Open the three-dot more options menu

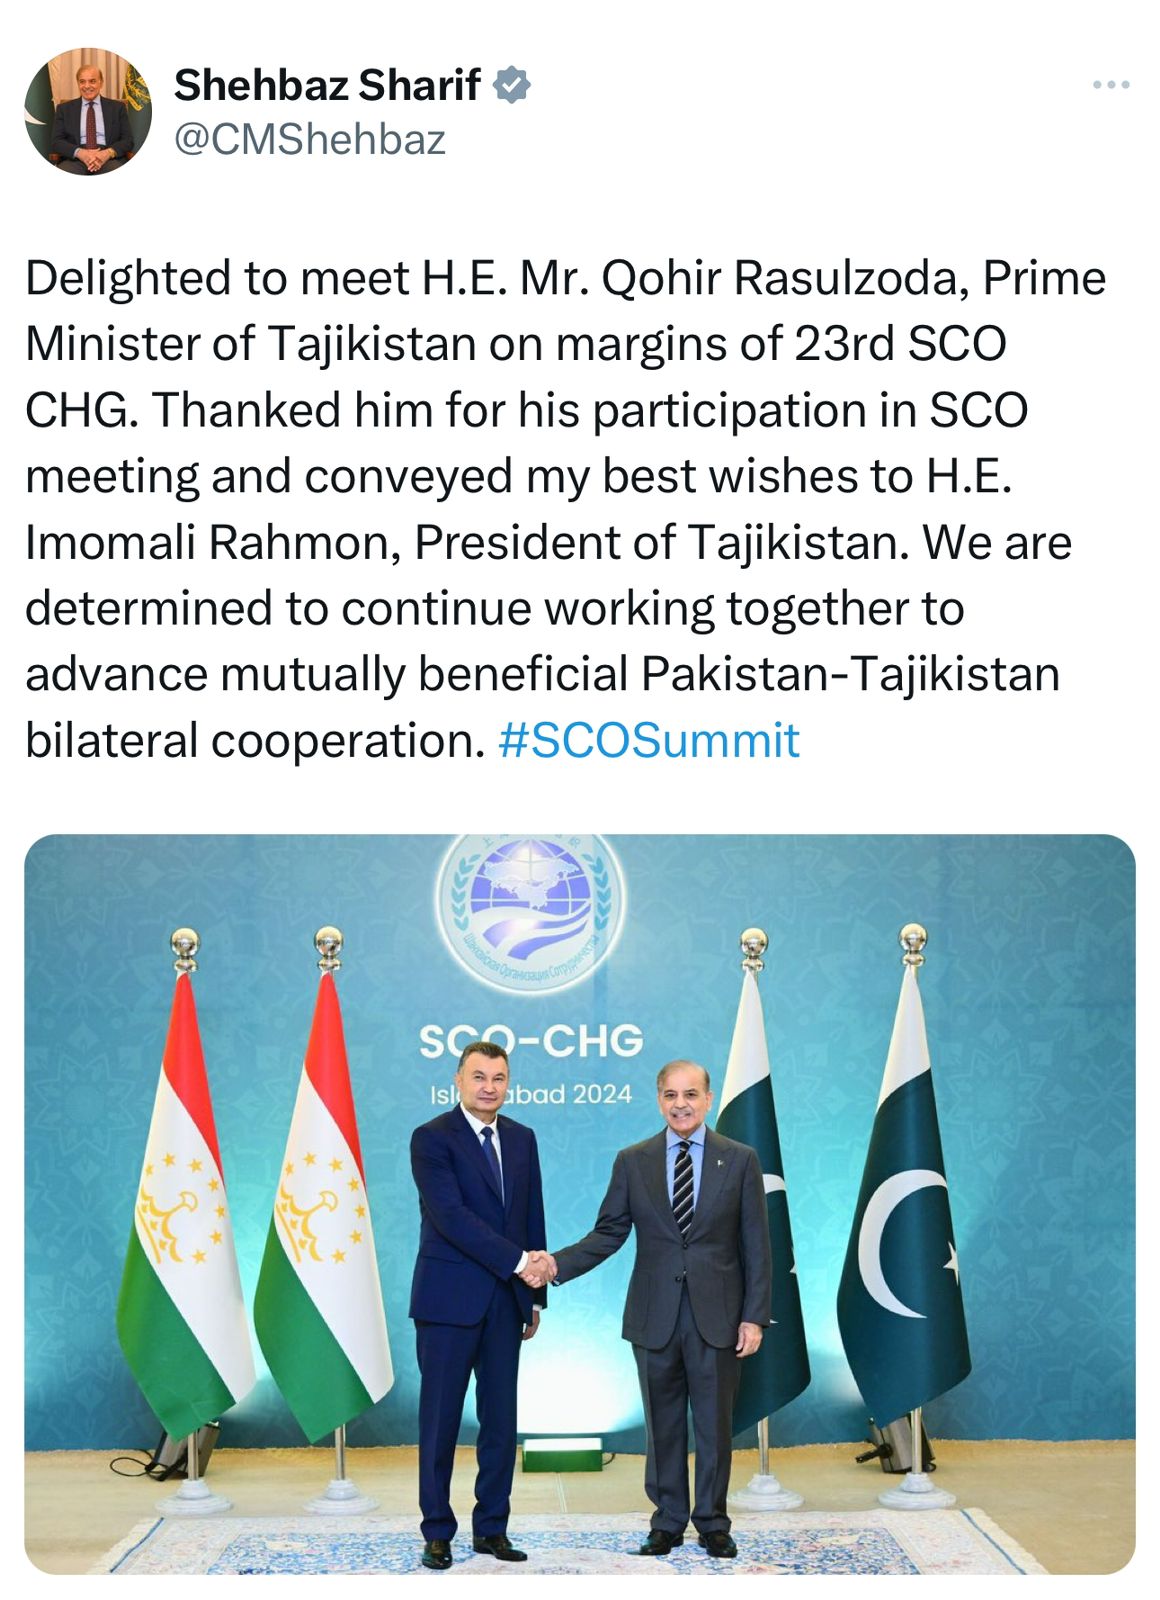1110,86
